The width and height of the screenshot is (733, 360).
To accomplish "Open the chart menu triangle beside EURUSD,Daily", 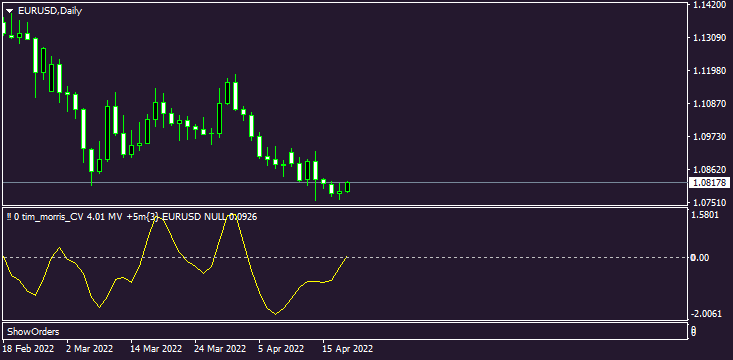I will click(9, 11).
